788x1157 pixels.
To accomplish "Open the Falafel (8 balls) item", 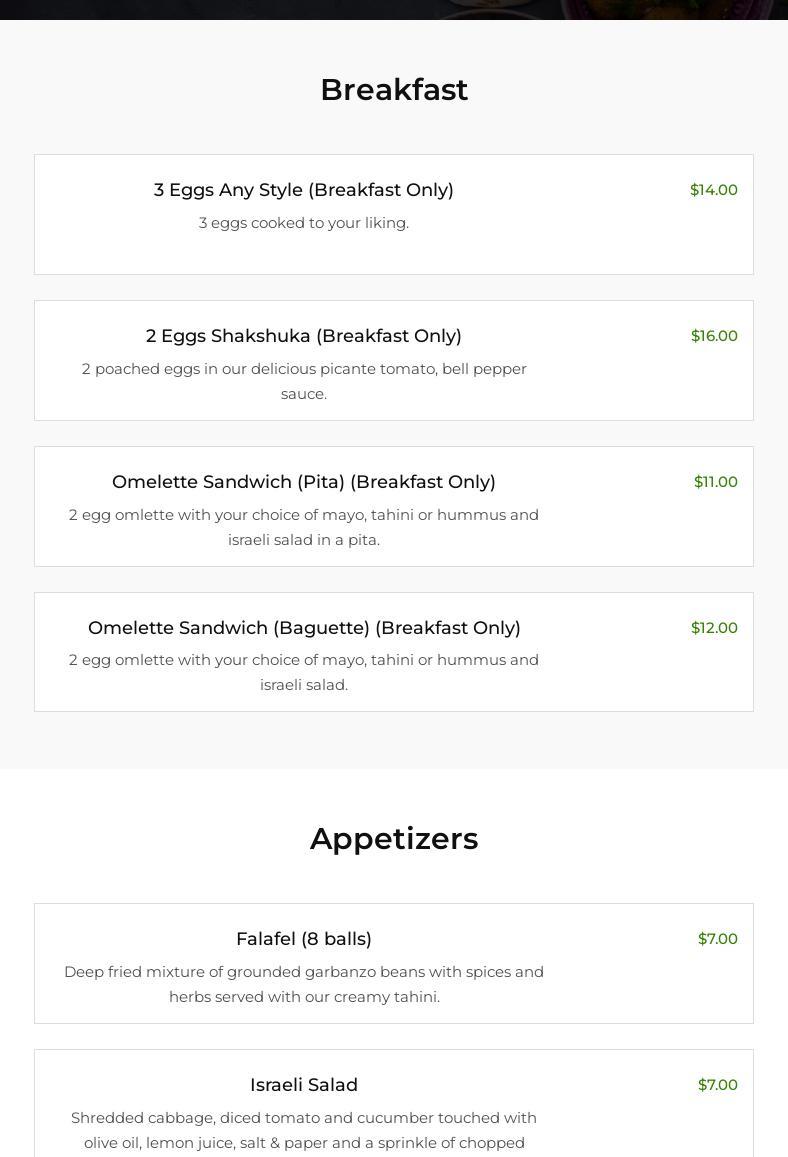I will point(304,939).
